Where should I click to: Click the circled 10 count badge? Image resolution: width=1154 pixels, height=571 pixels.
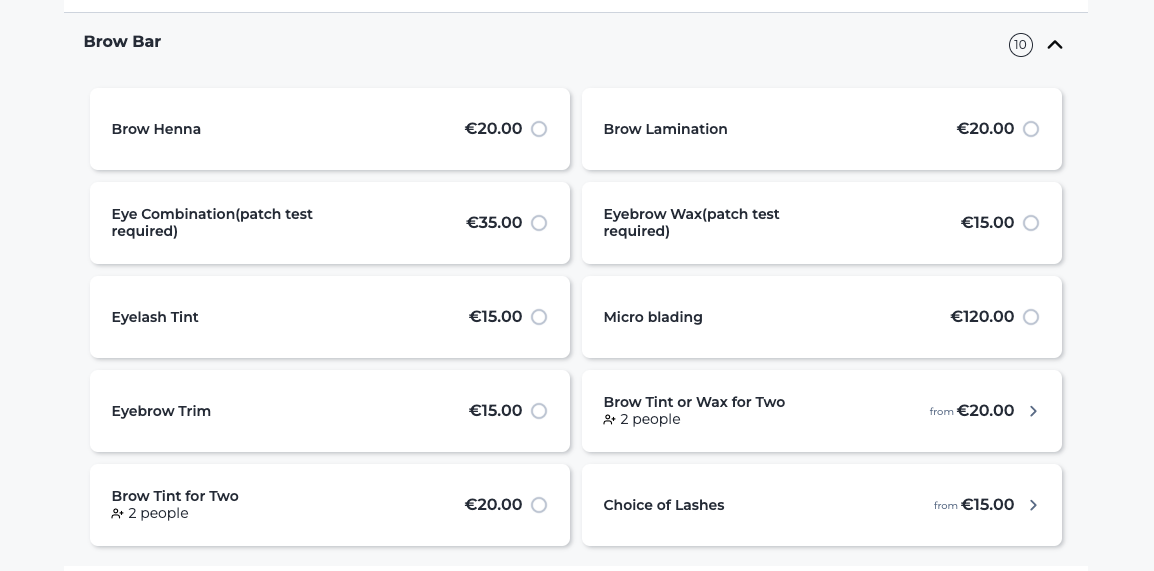pos(1020,45)
